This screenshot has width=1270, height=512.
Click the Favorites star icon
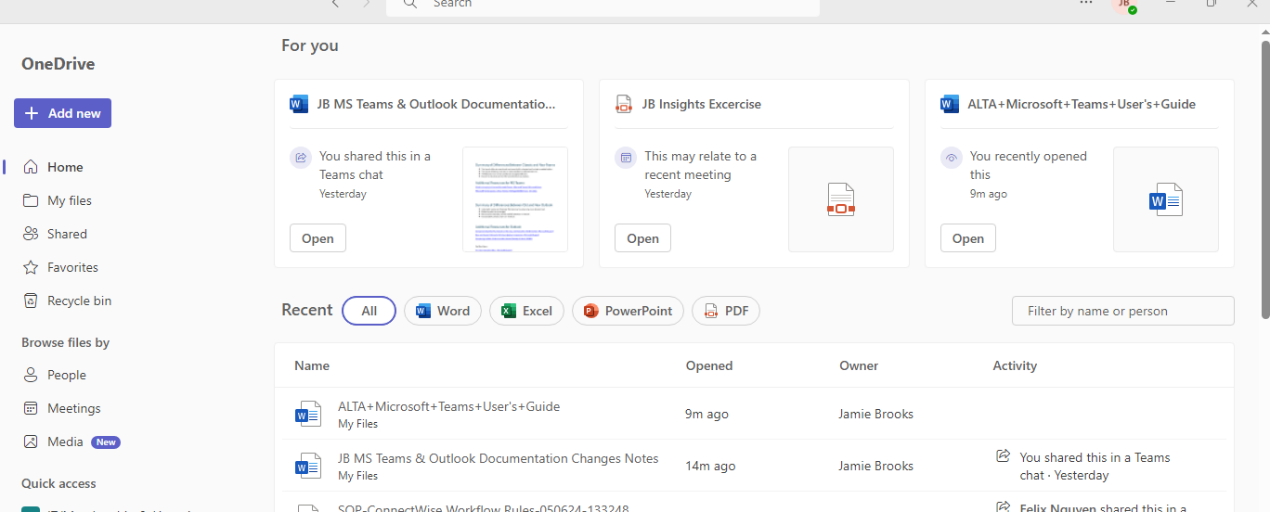(x=31, y=267)
